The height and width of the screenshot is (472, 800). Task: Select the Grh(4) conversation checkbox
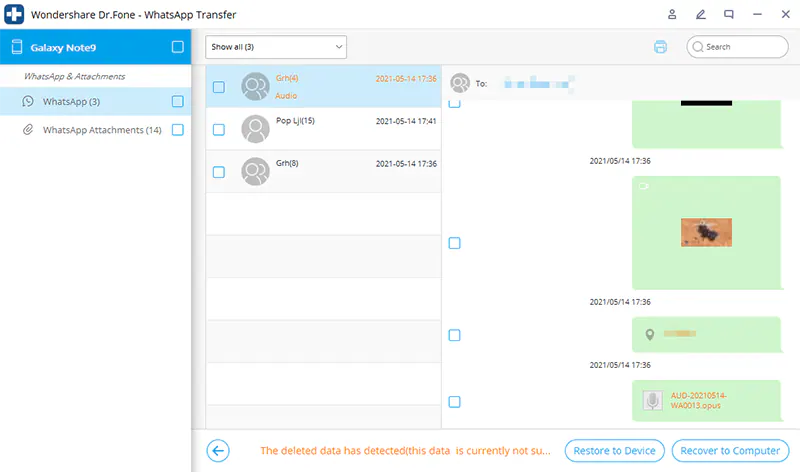click(219, 87)
